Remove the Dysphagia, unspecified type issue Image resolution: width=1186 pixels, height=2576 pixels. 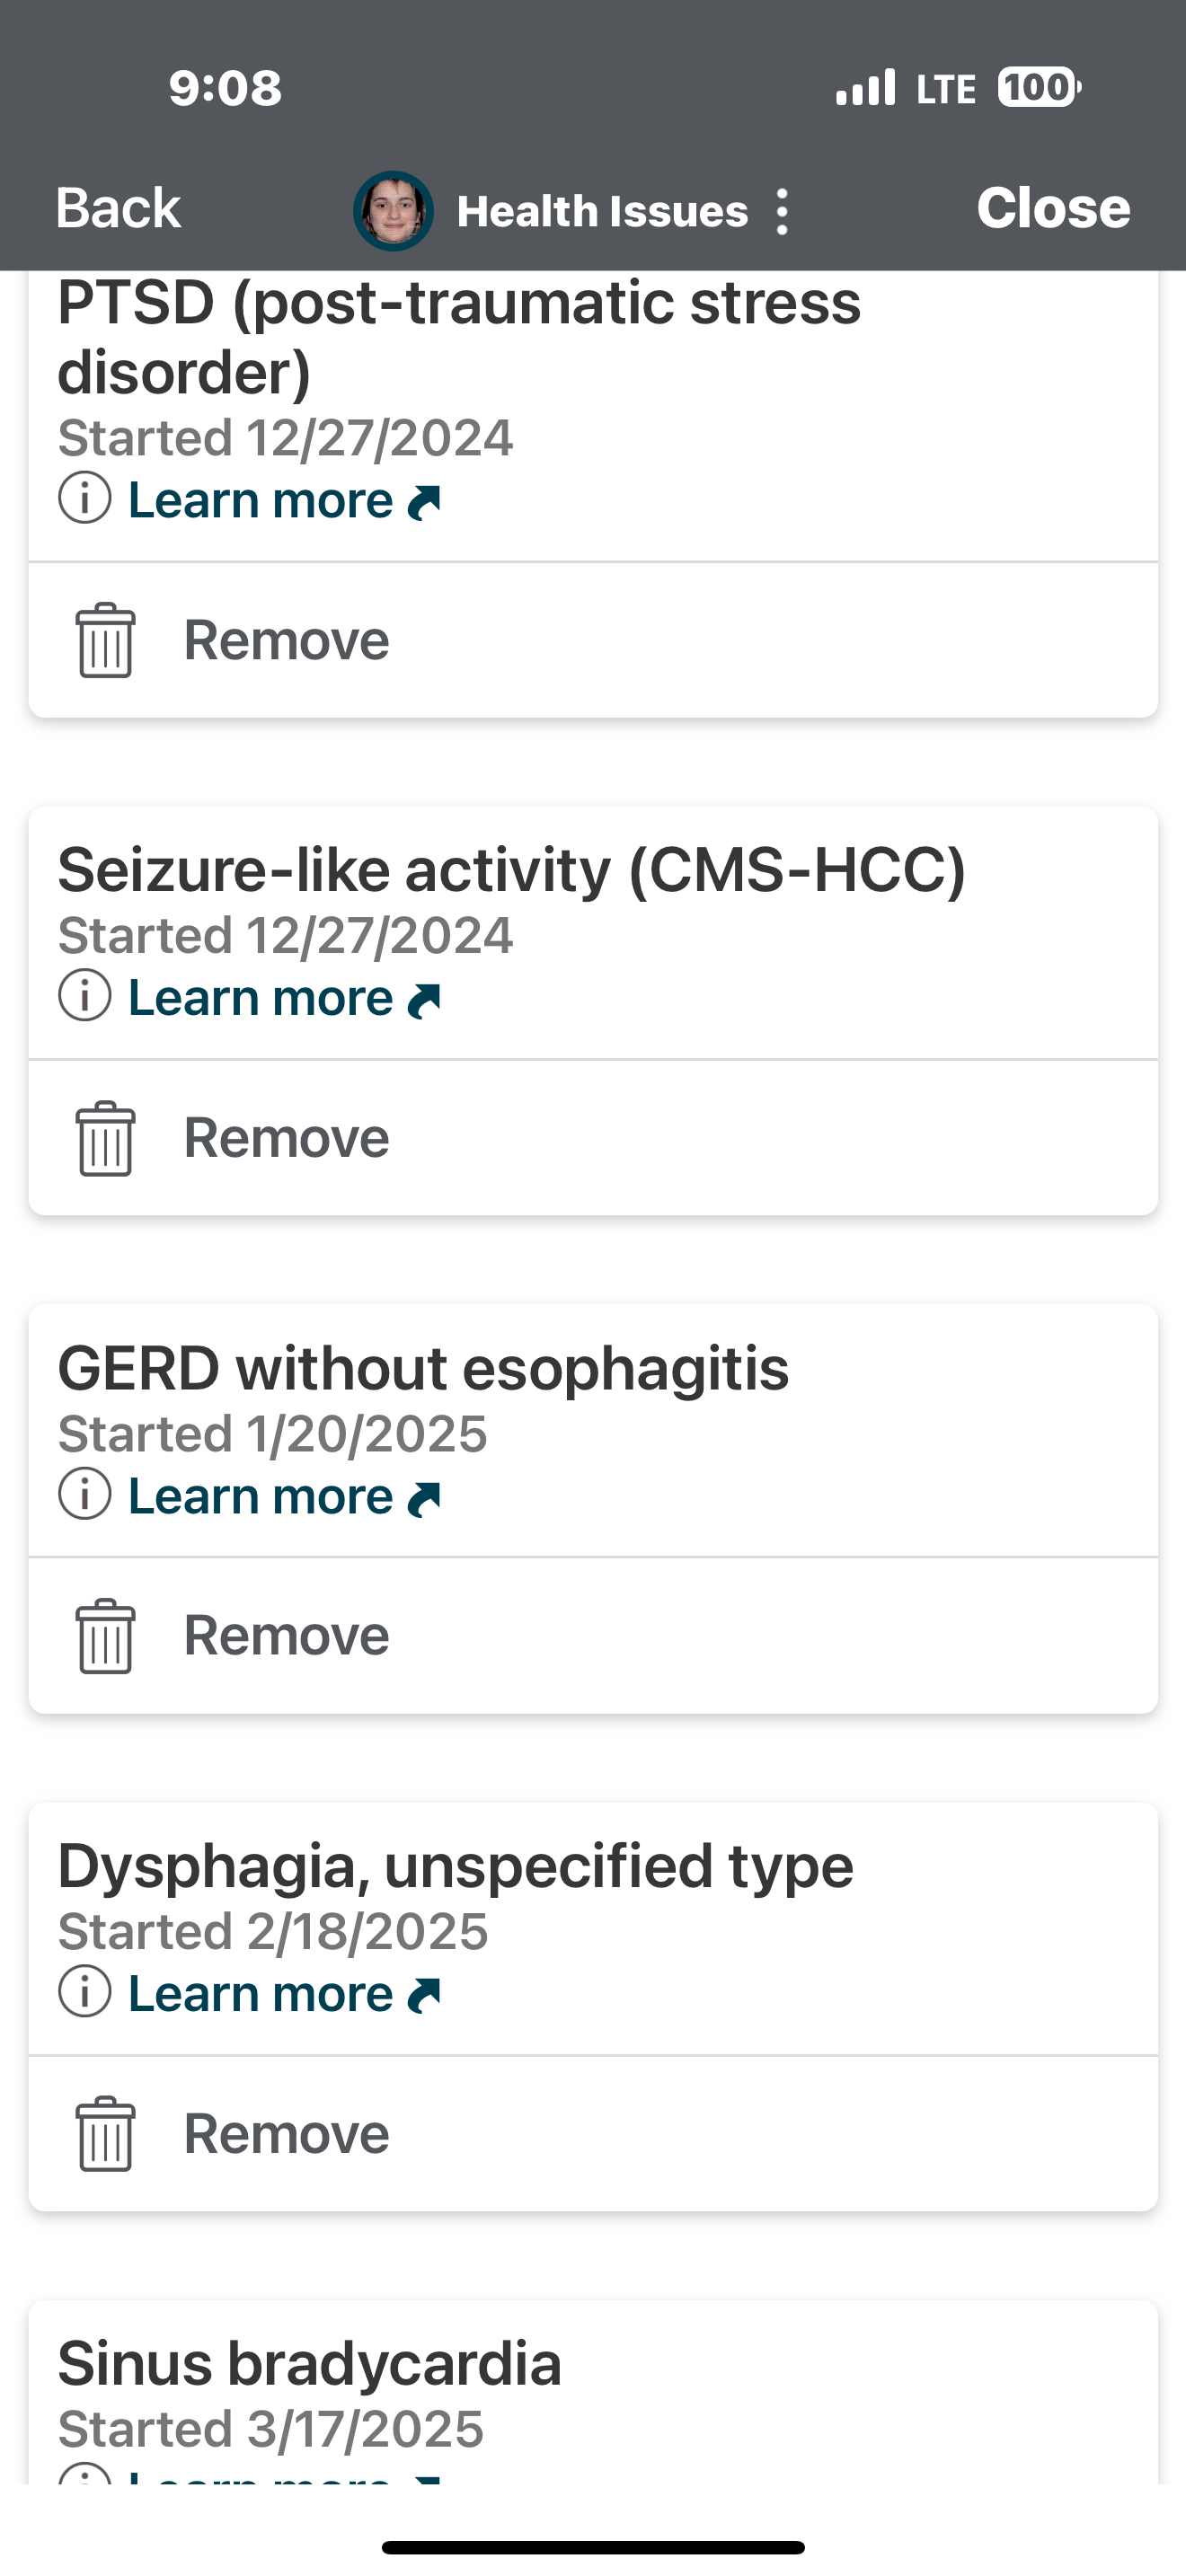286,2134
